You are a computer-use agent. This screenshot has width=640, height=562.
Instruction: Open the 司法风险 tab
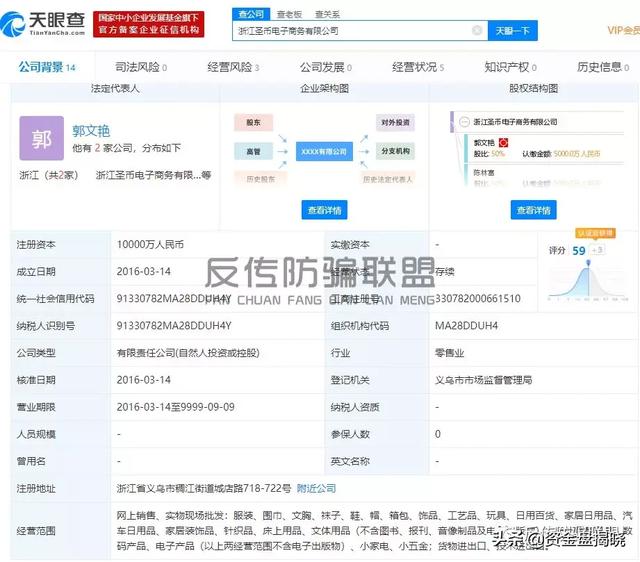(141, 67)
